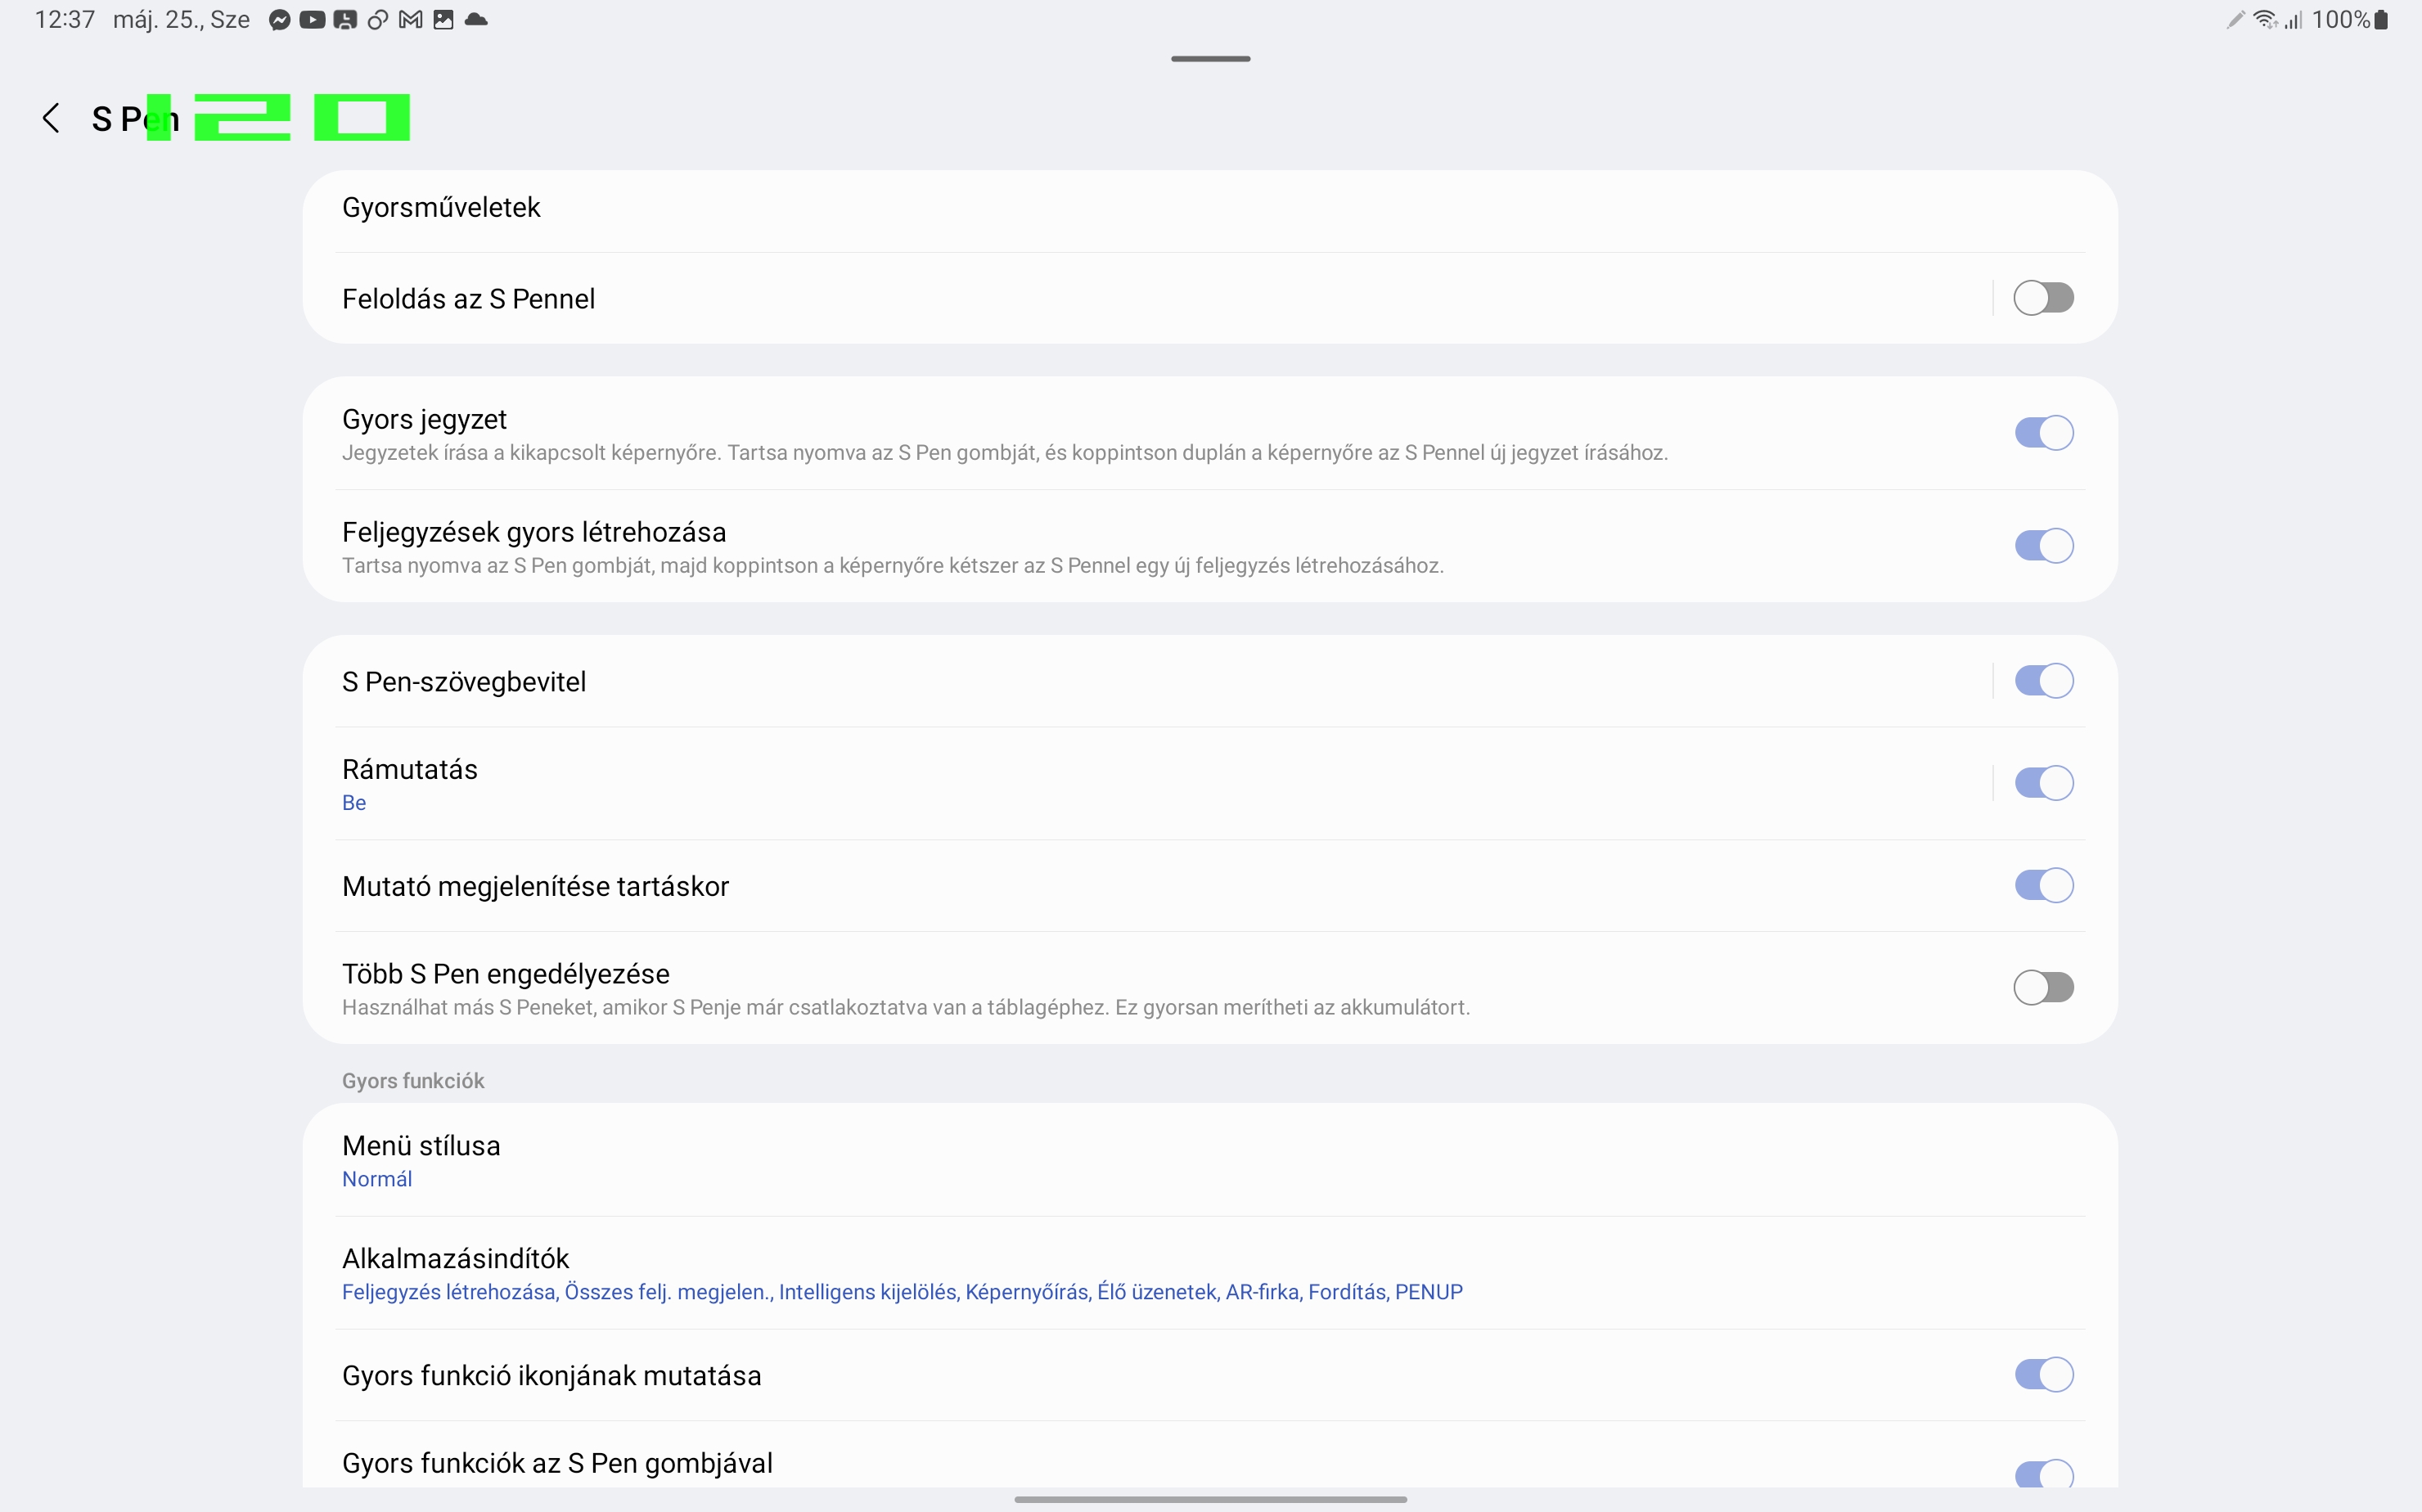This screenshot has height=1512, width=2422.
Task: Tap the panel drag handle at top
Action: point(1210,59)
